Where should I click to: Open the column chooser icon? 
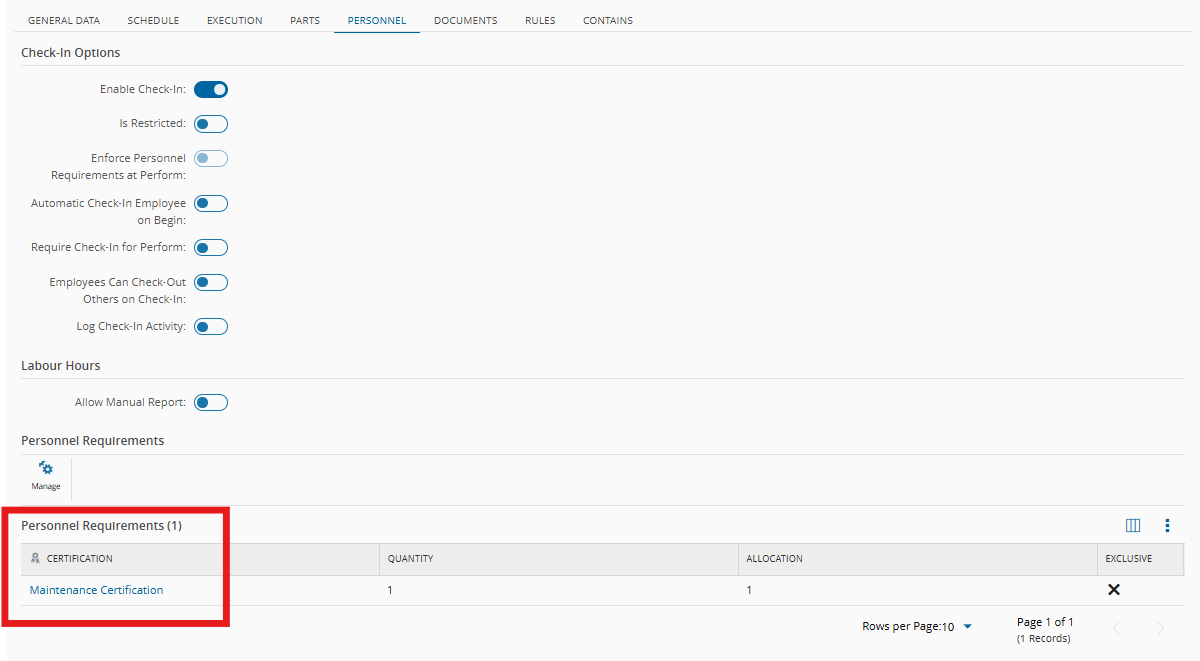coord(1133,526)
